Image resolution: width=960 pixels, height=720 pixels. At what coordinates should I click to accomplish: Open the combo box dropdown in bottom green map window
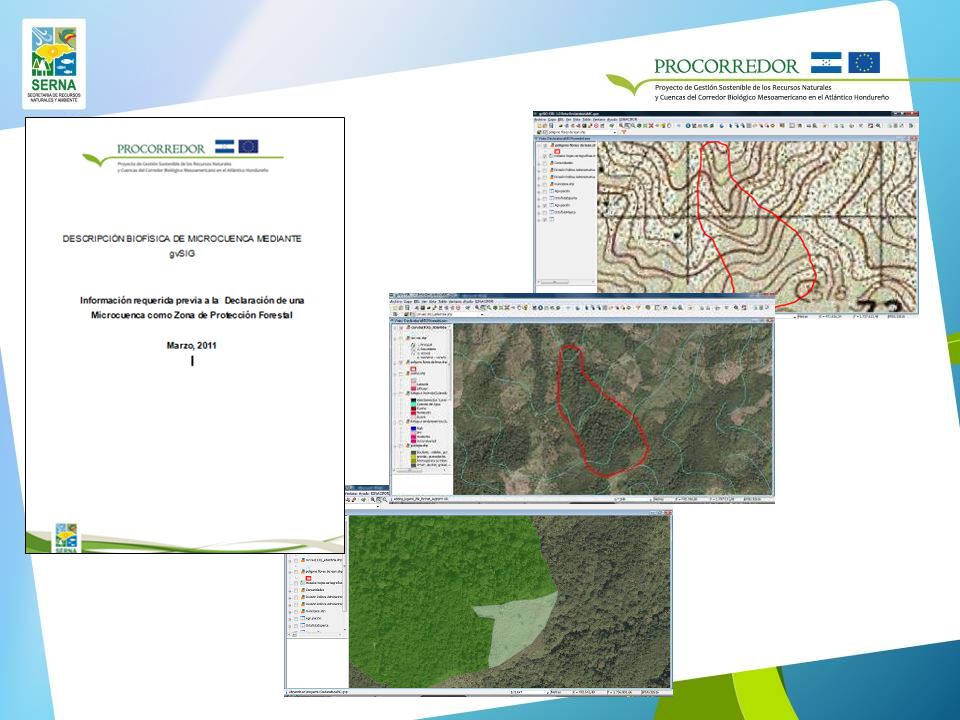[x=378, y=506]
